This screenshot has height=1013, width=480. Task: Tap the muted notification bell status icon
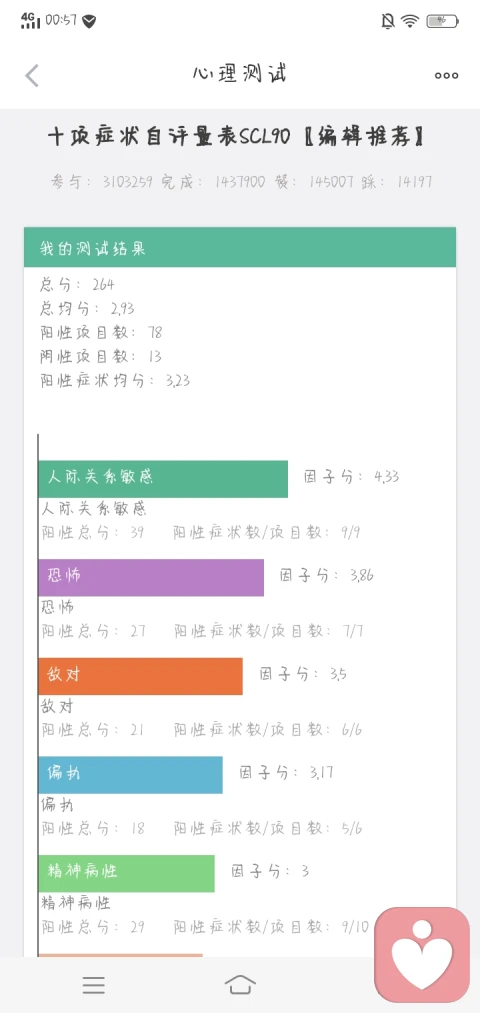click(x=388, y=21)
